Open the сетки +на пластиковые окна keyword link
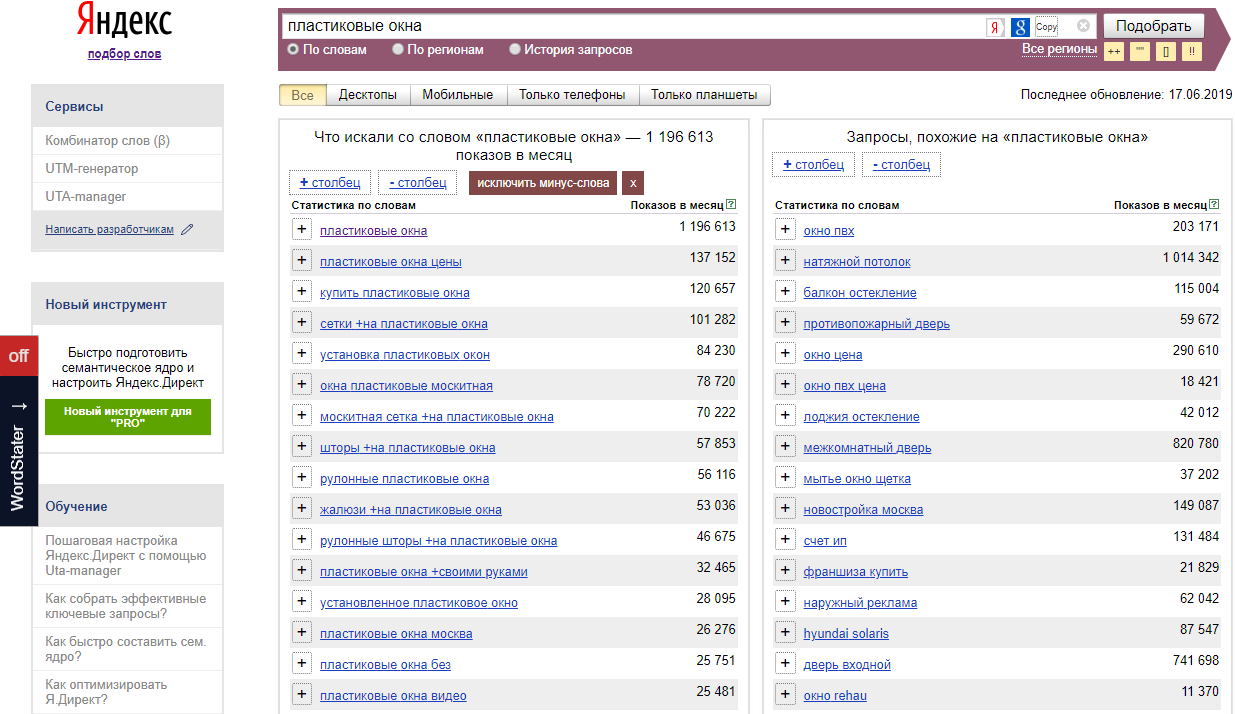This screenshot has height=714, width=1235. (x=404, y=323)
